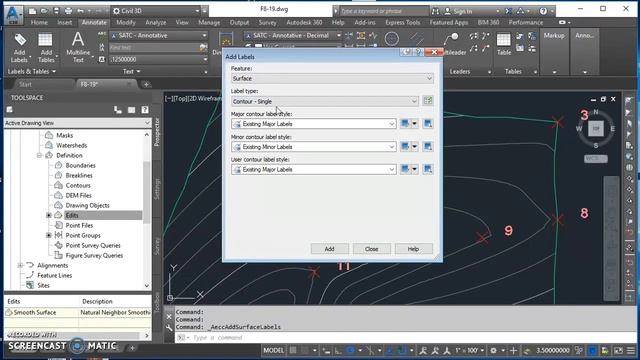
Task: Pick Minor contour label style from drawing
Action: [427, 147]
